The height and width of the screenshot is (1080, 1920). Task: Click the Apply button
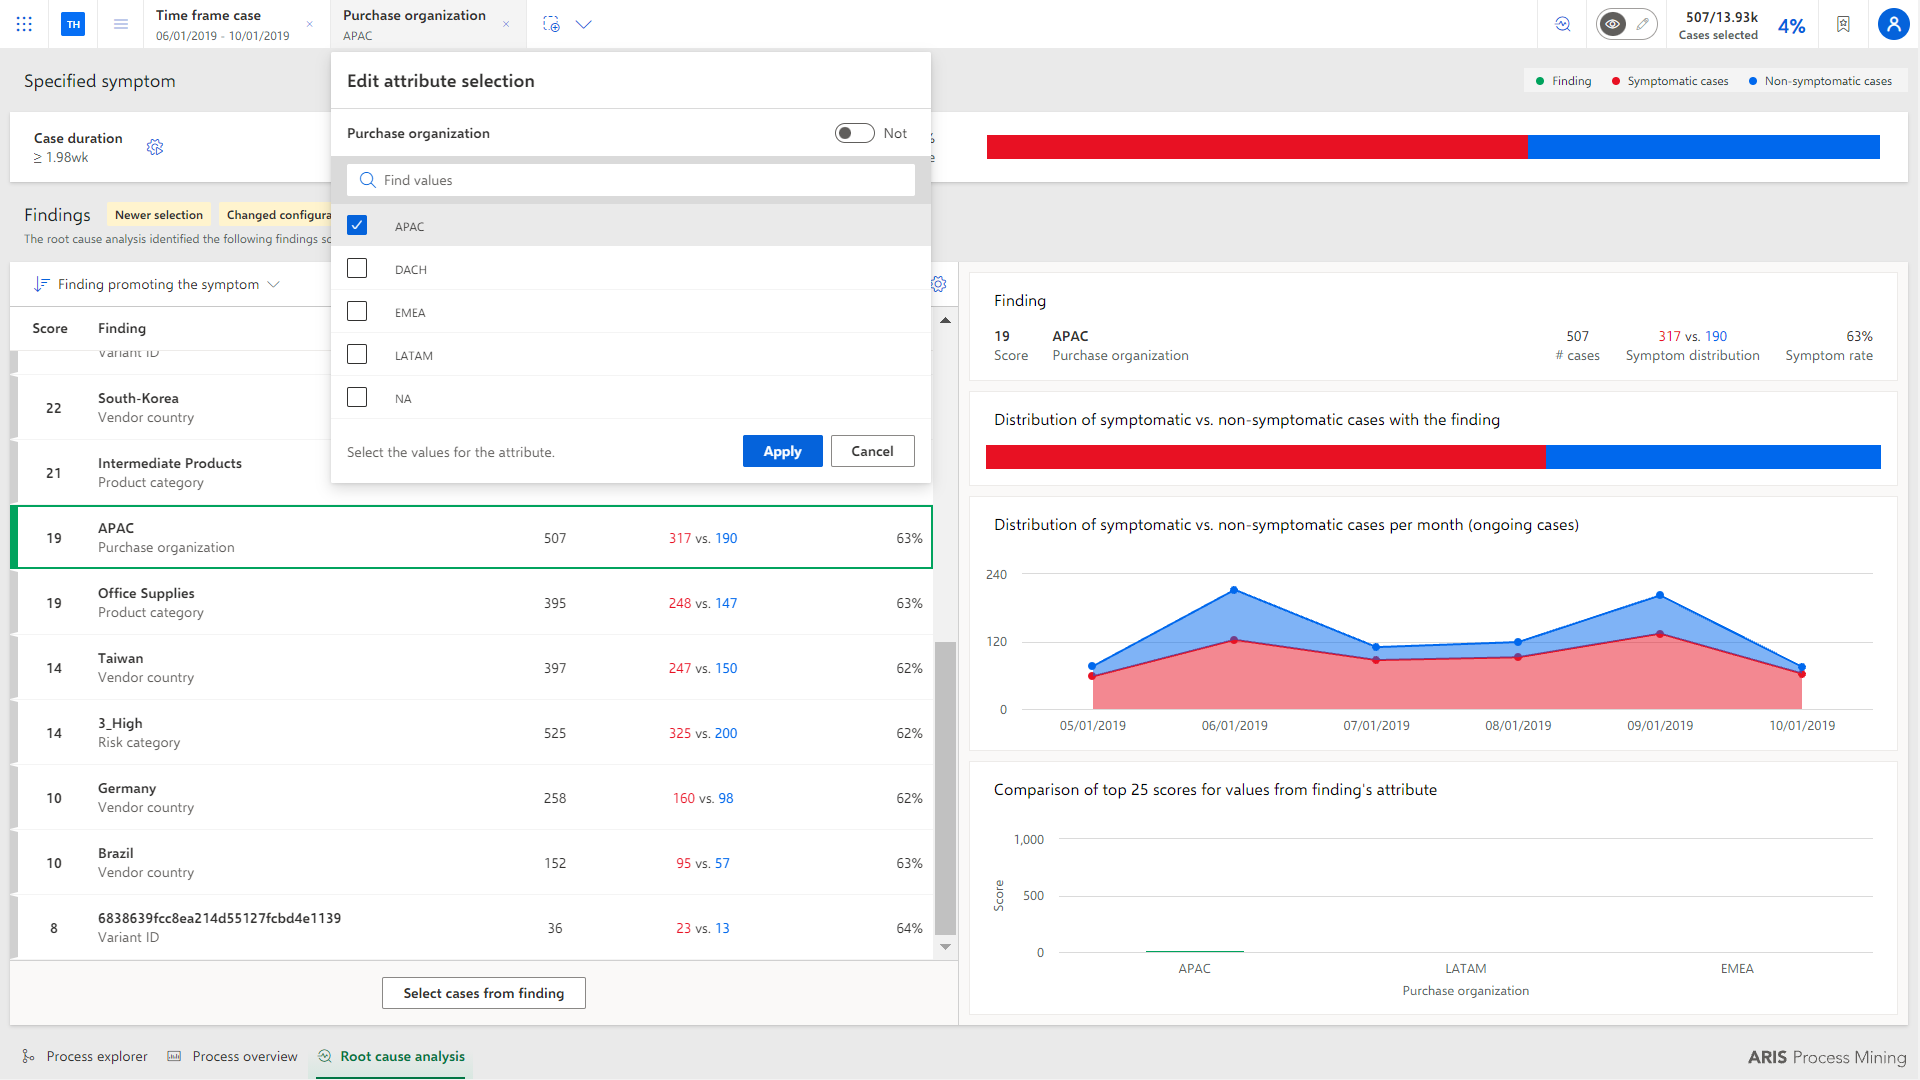click(783, 451)
